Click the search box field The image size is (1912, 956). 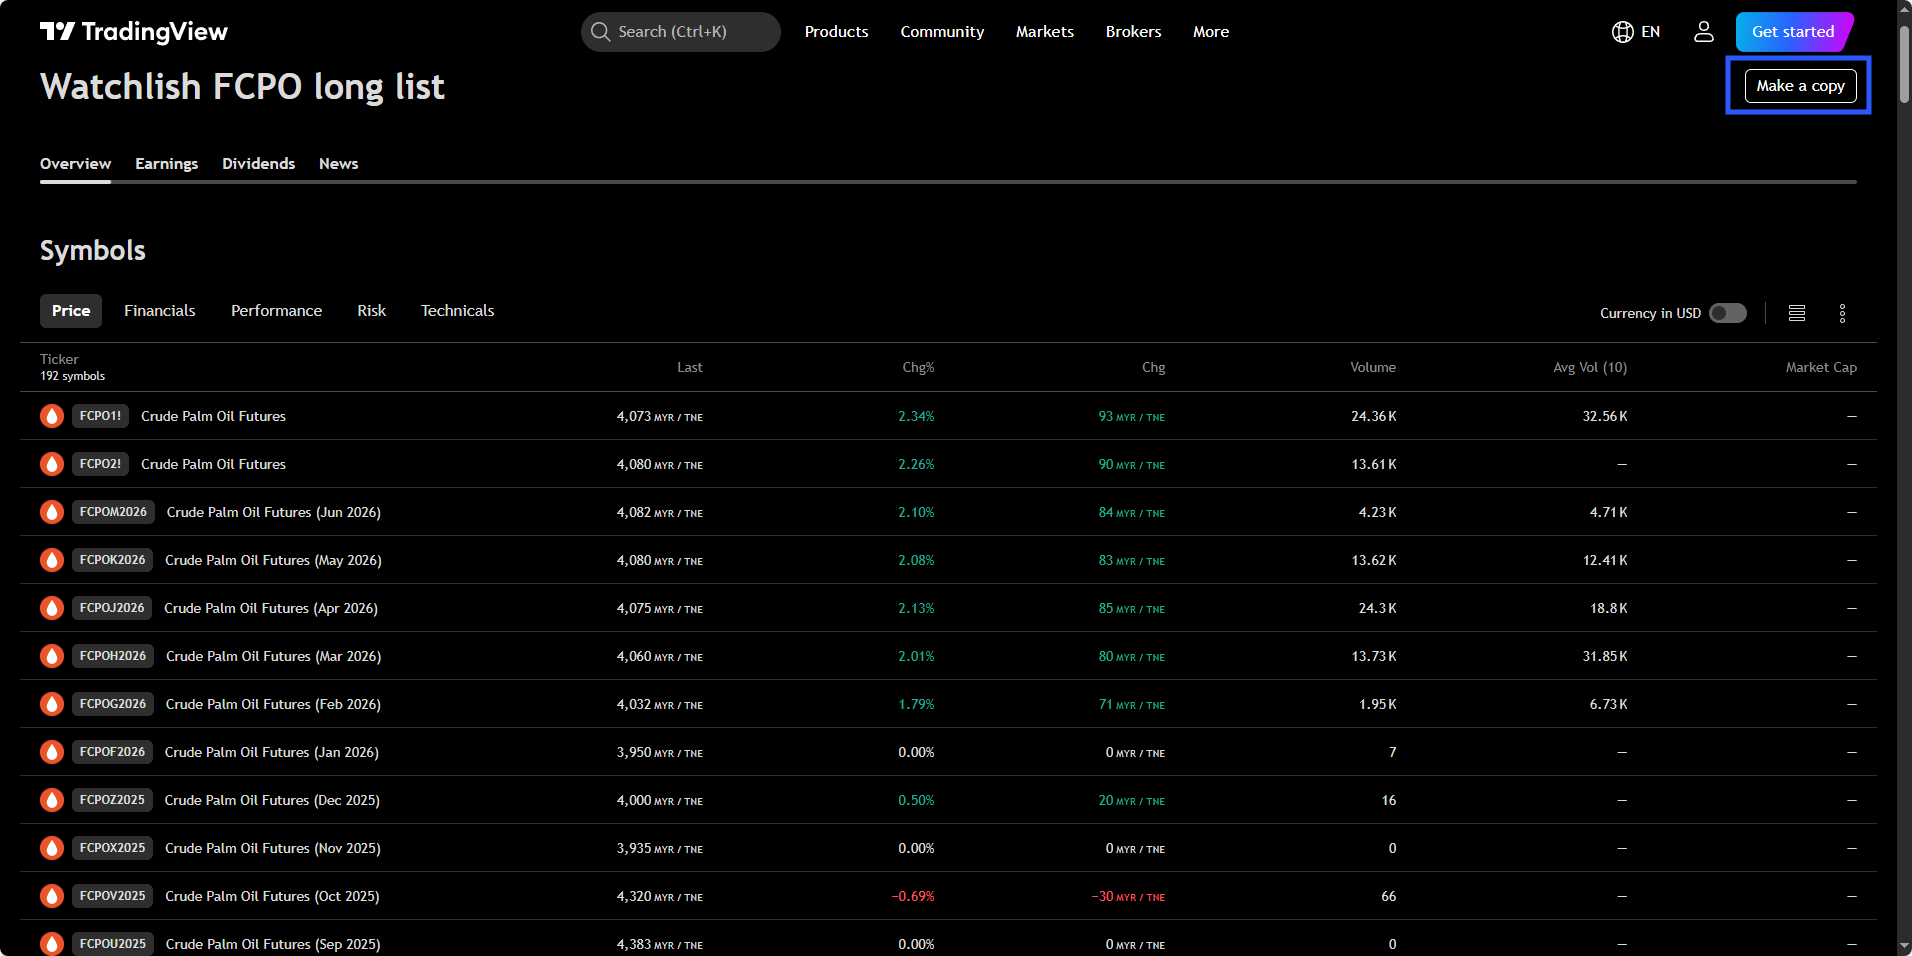pos(680,32)
